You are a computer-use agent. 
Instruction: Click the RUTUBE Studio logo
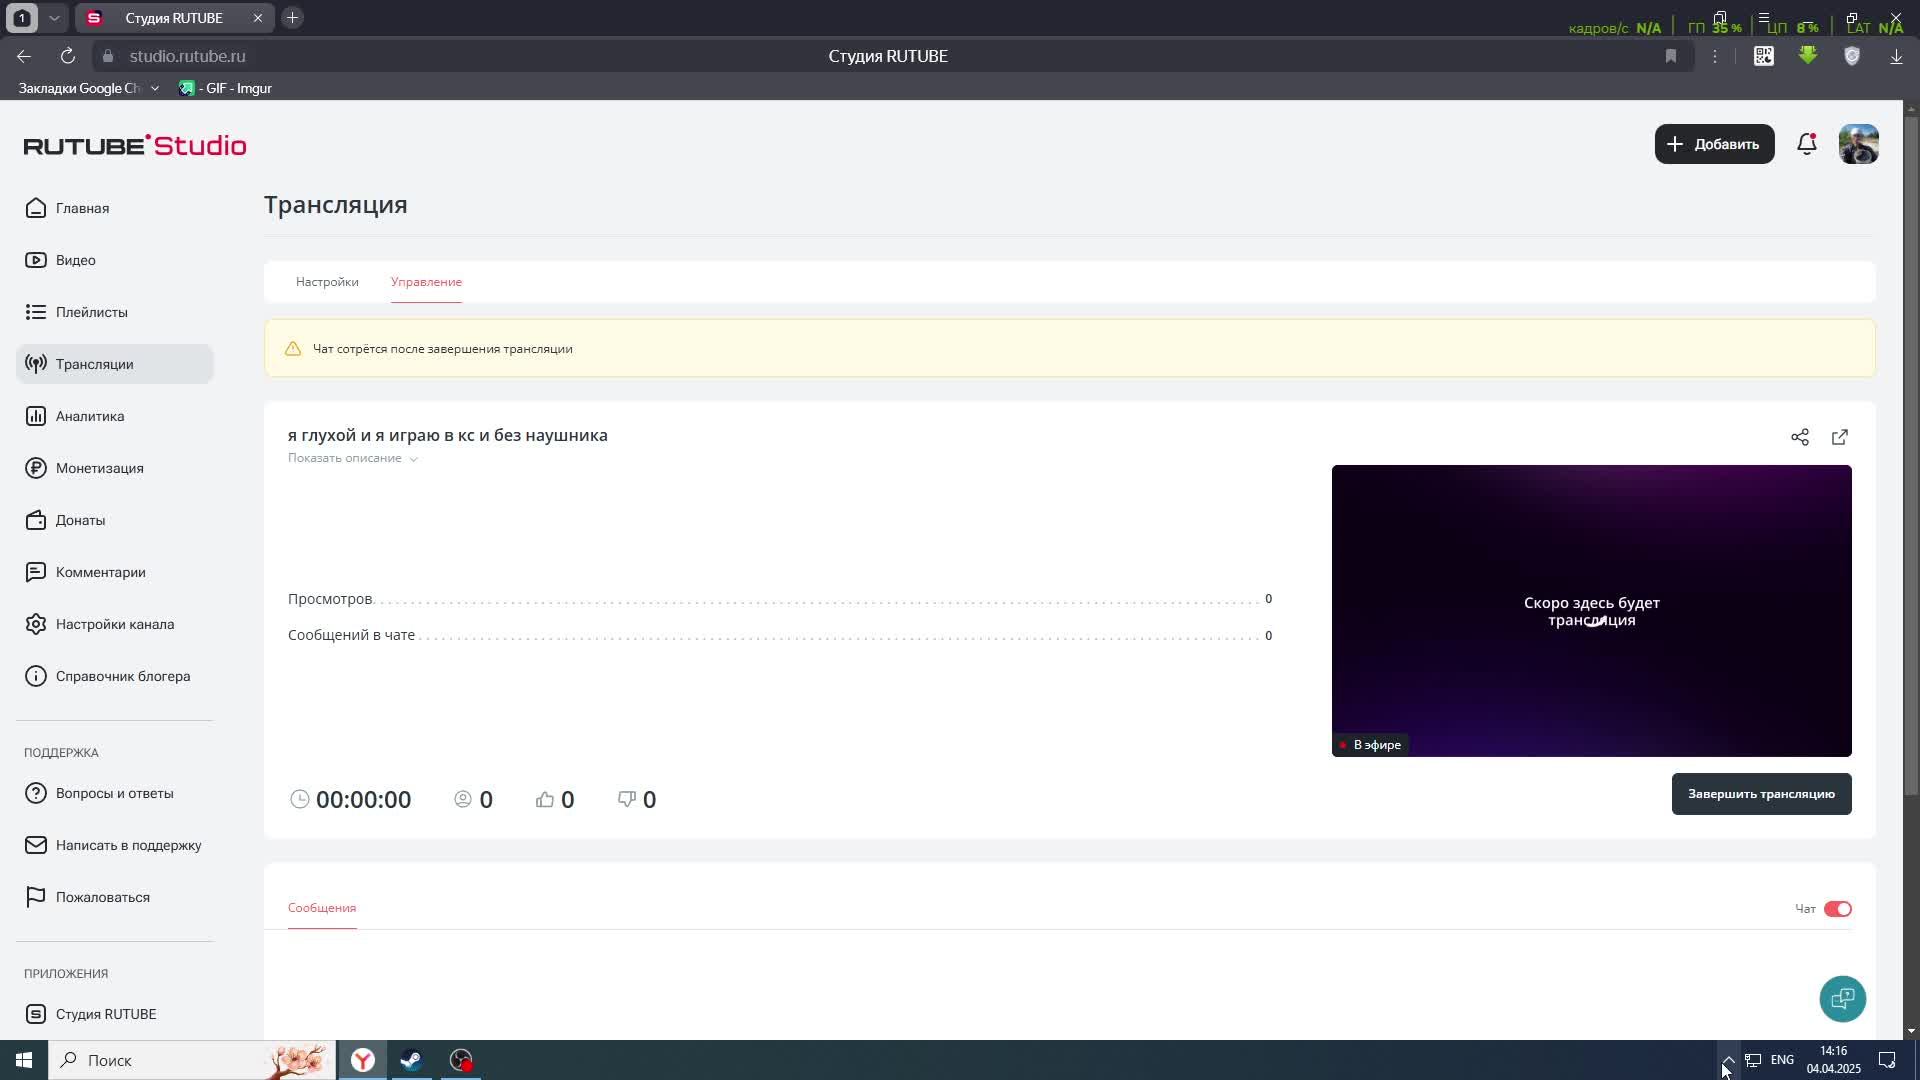click(x=135, y=145)
